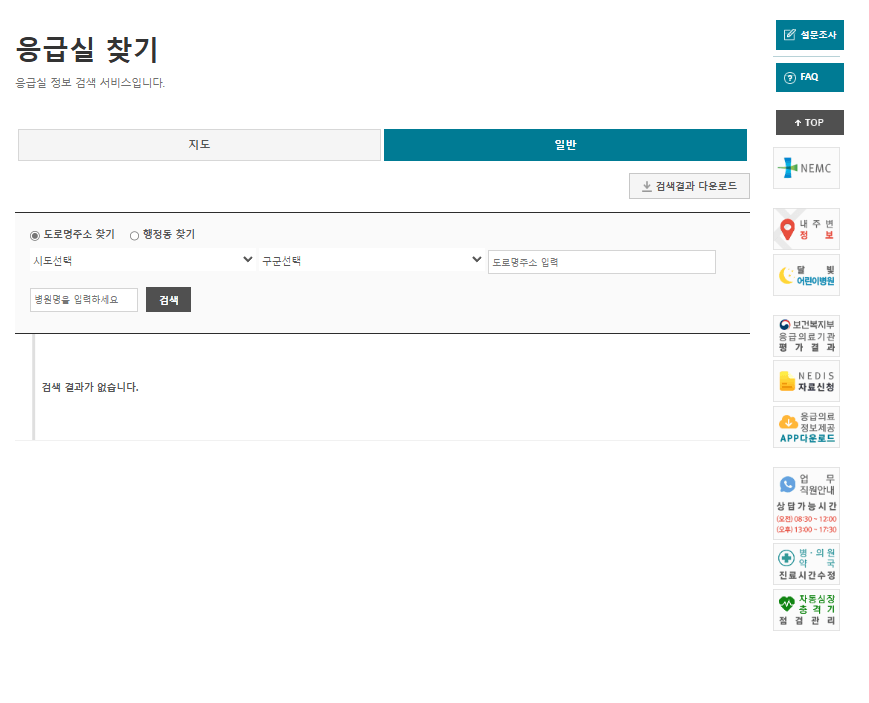Viewport: 869px width, 703px height.
Task: Open the NEMC homepage link
Action: pyautogui.click(x=805, y=168)
